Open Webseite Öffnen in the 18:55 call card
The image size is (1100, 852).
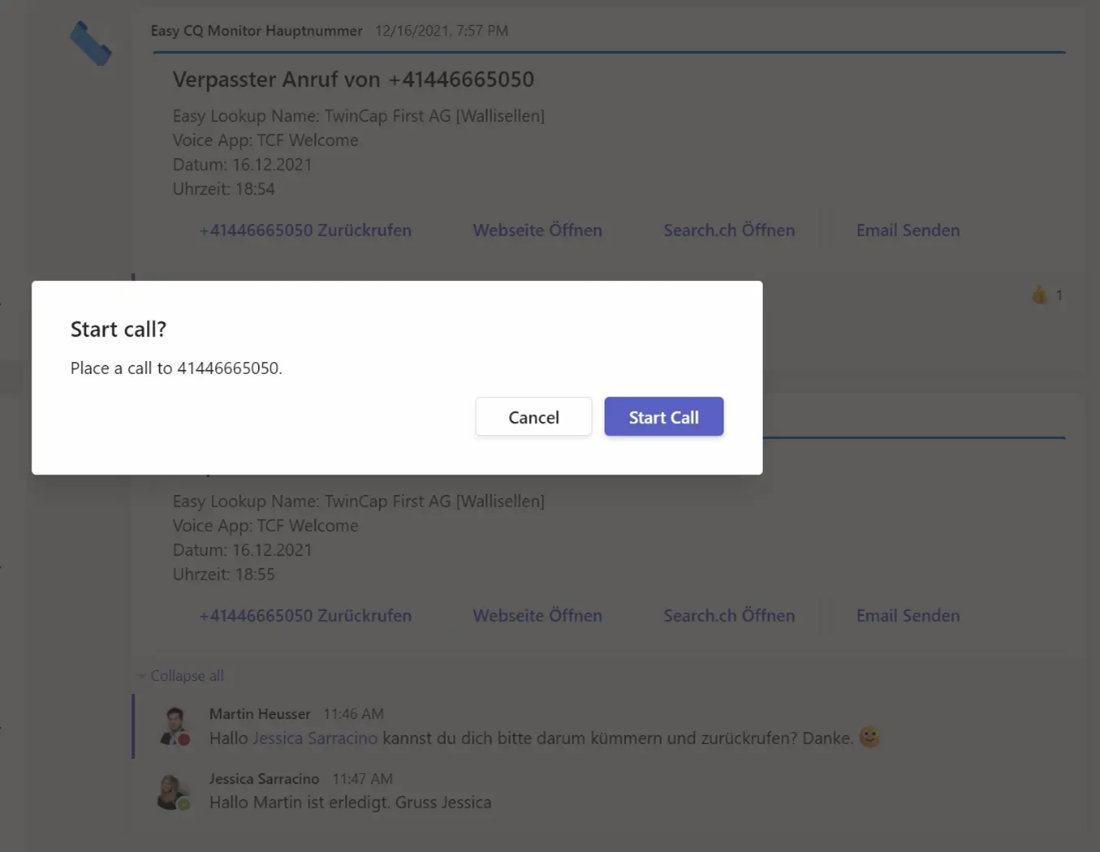click(x=537, y=615)
